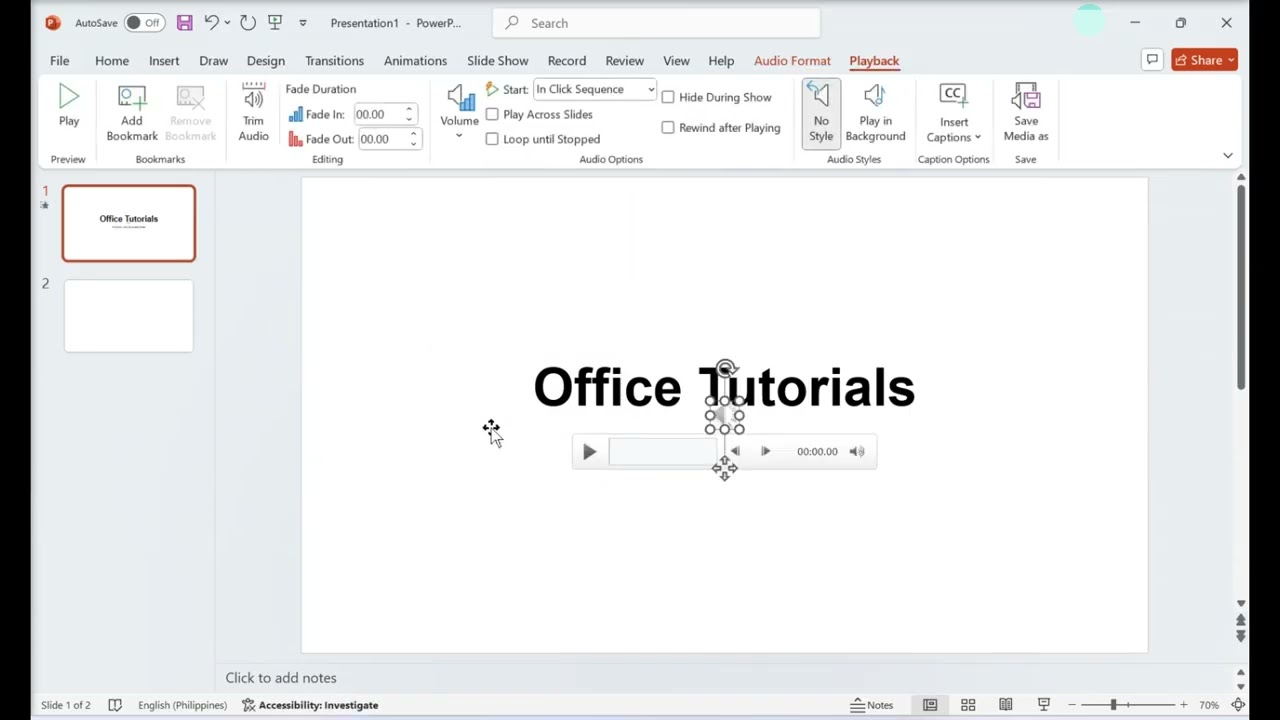1280x720 pixels.
Task: Switch to the Audio Format tab
Action: pyautogui.click(x=792, y=60)
